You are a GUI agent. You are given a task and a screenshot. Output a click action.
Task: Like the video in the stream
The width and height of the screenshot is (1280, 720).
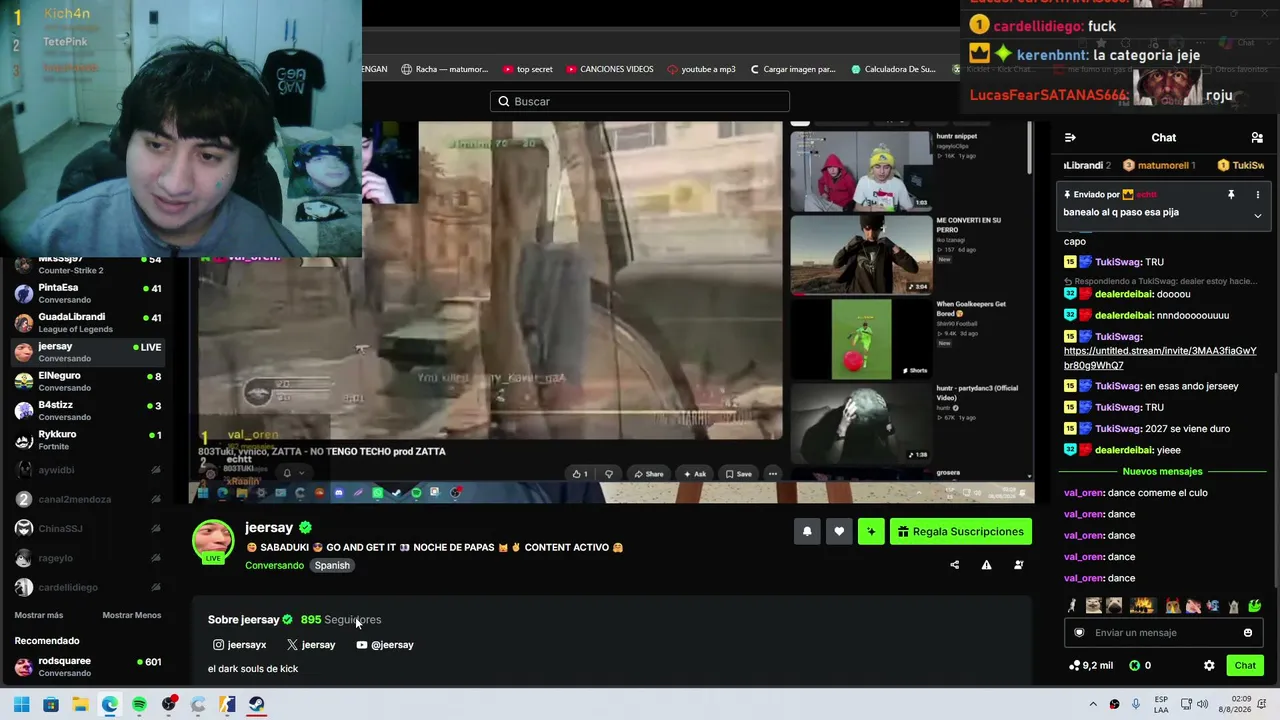[x=579, y=474]
